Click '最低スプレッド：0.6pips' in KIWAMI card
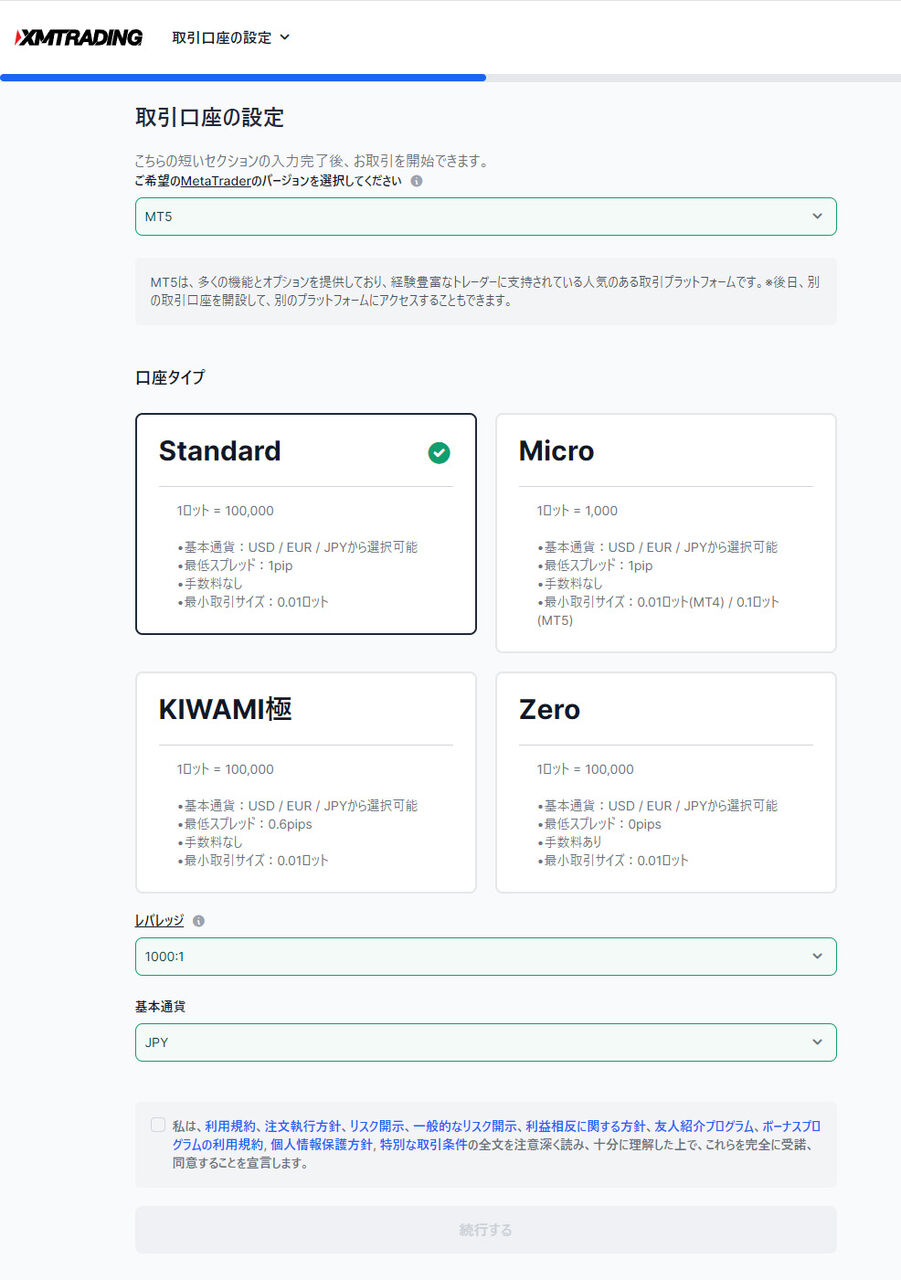 pyautogui.click(x=245, y=824)
